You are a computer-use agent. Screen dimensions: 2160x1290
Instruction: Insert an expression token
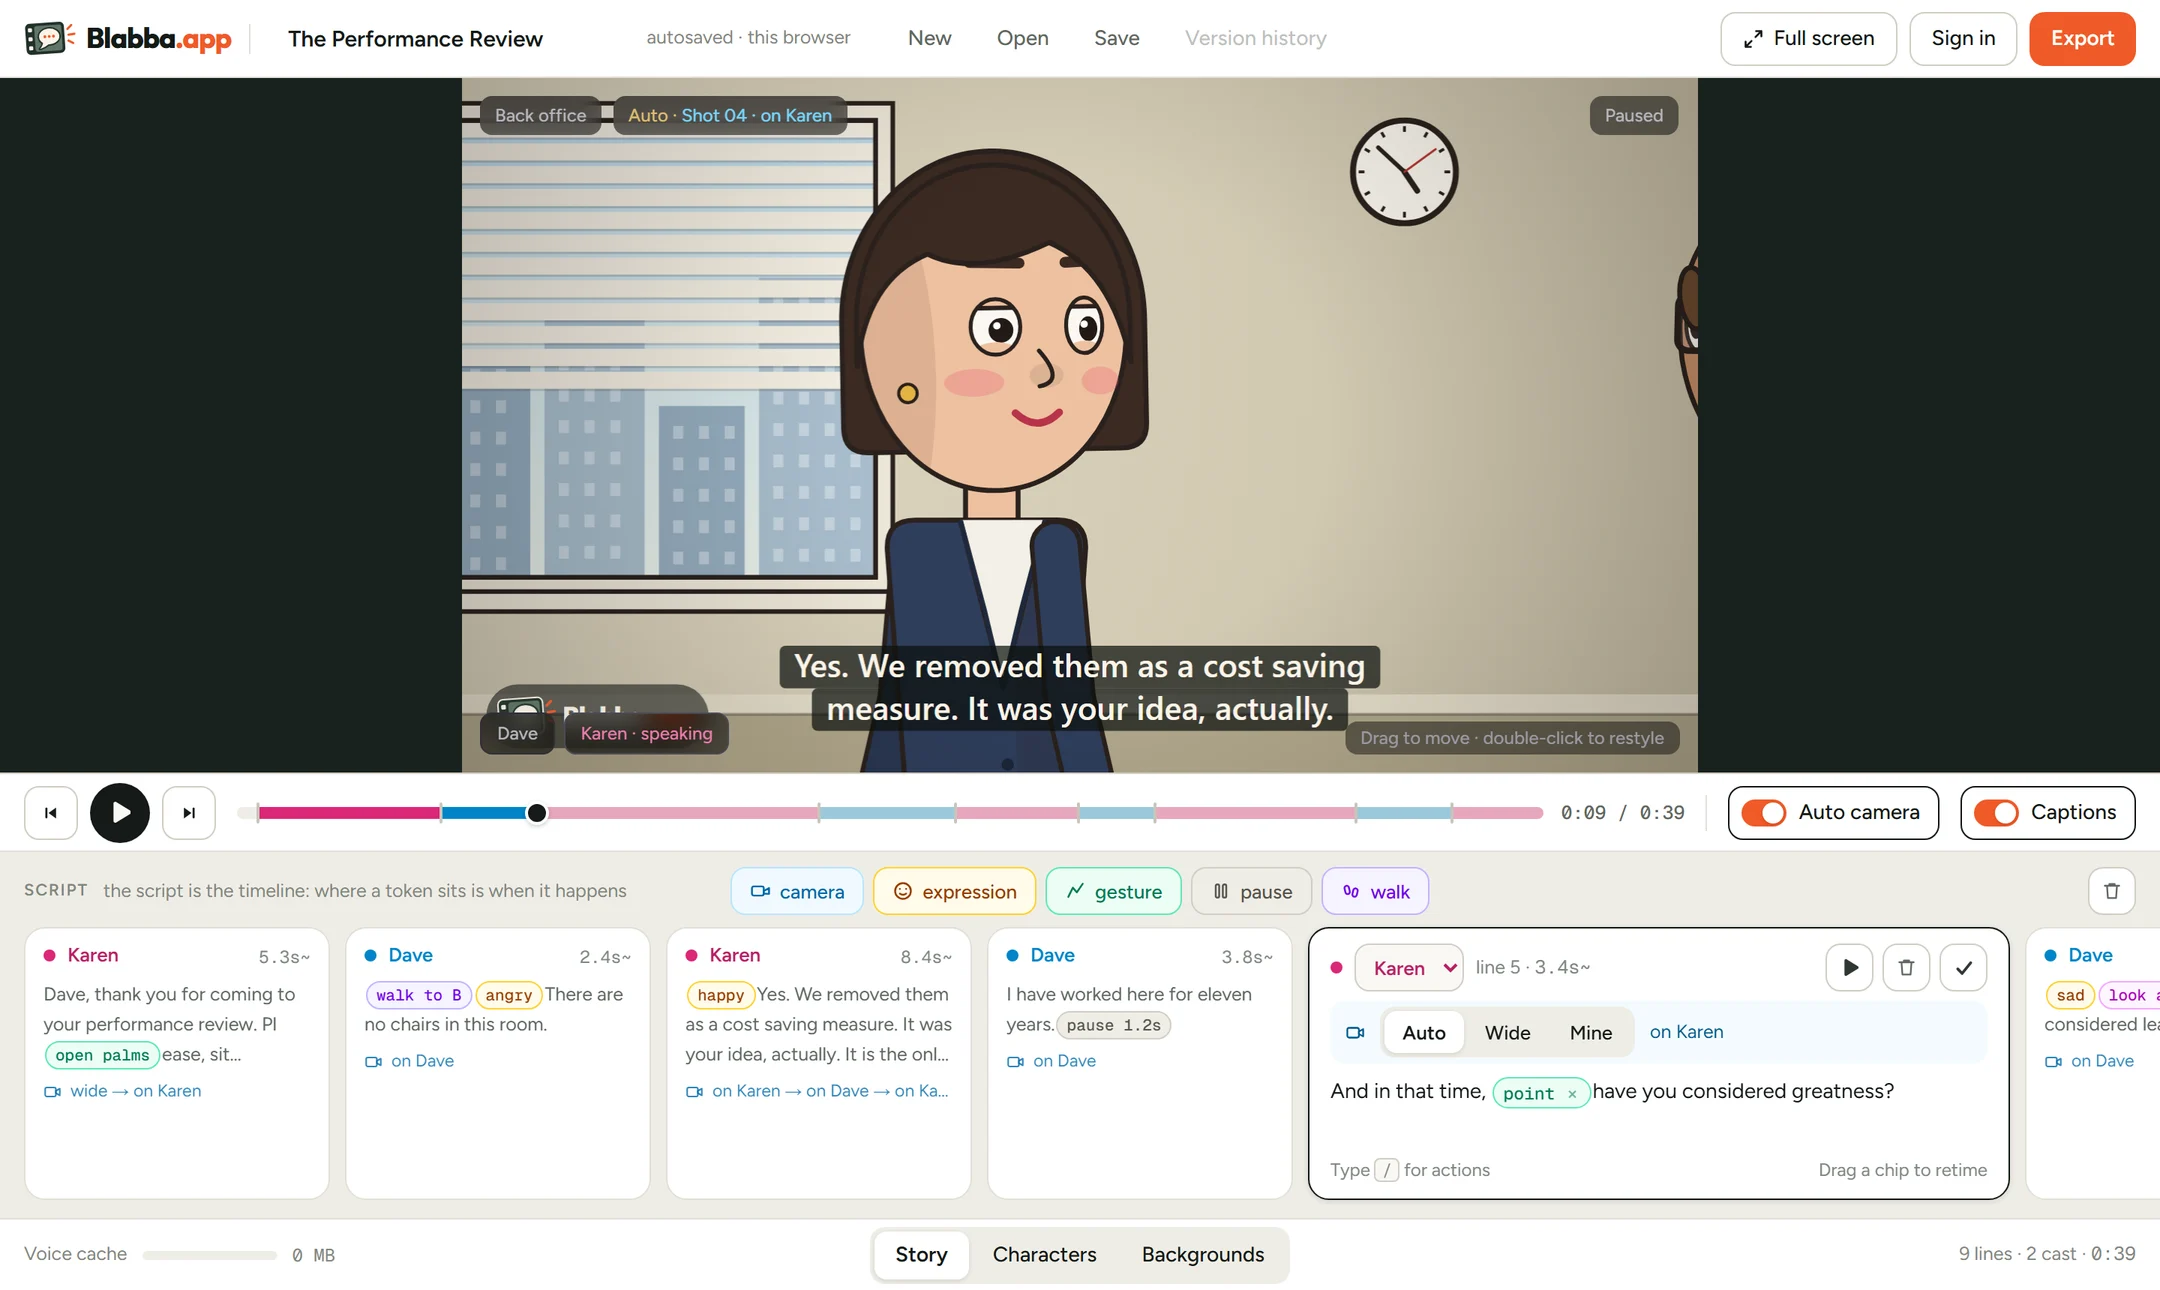point(954,891)
